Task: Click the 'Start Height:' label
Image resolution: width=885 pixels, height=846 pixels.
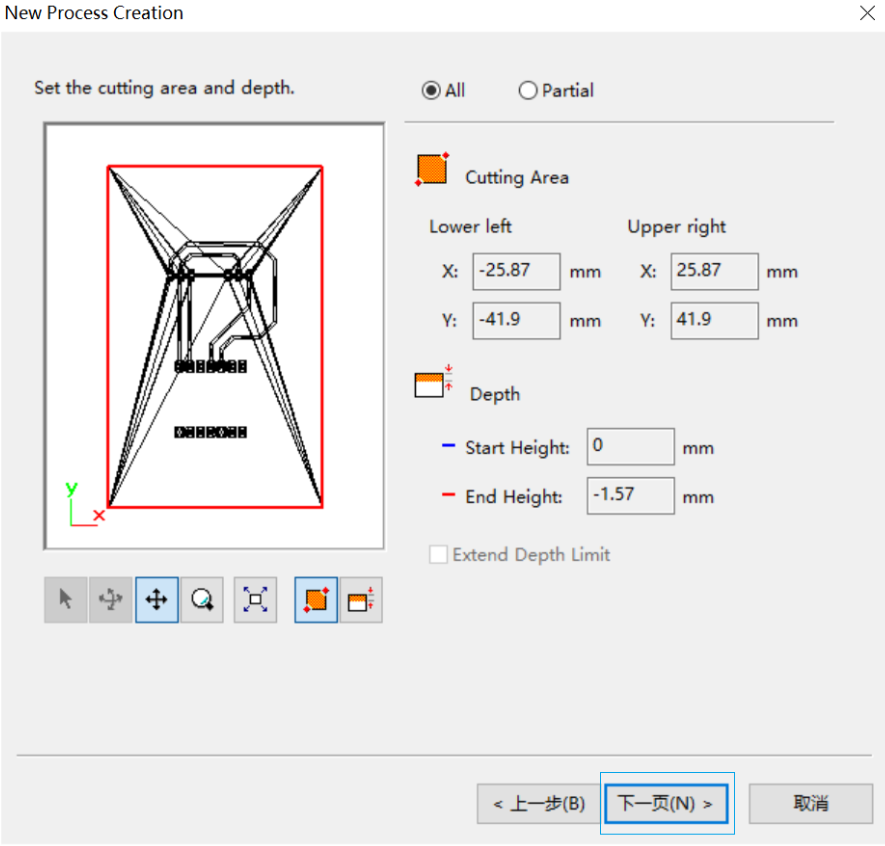Action: [x=517, y=448]
